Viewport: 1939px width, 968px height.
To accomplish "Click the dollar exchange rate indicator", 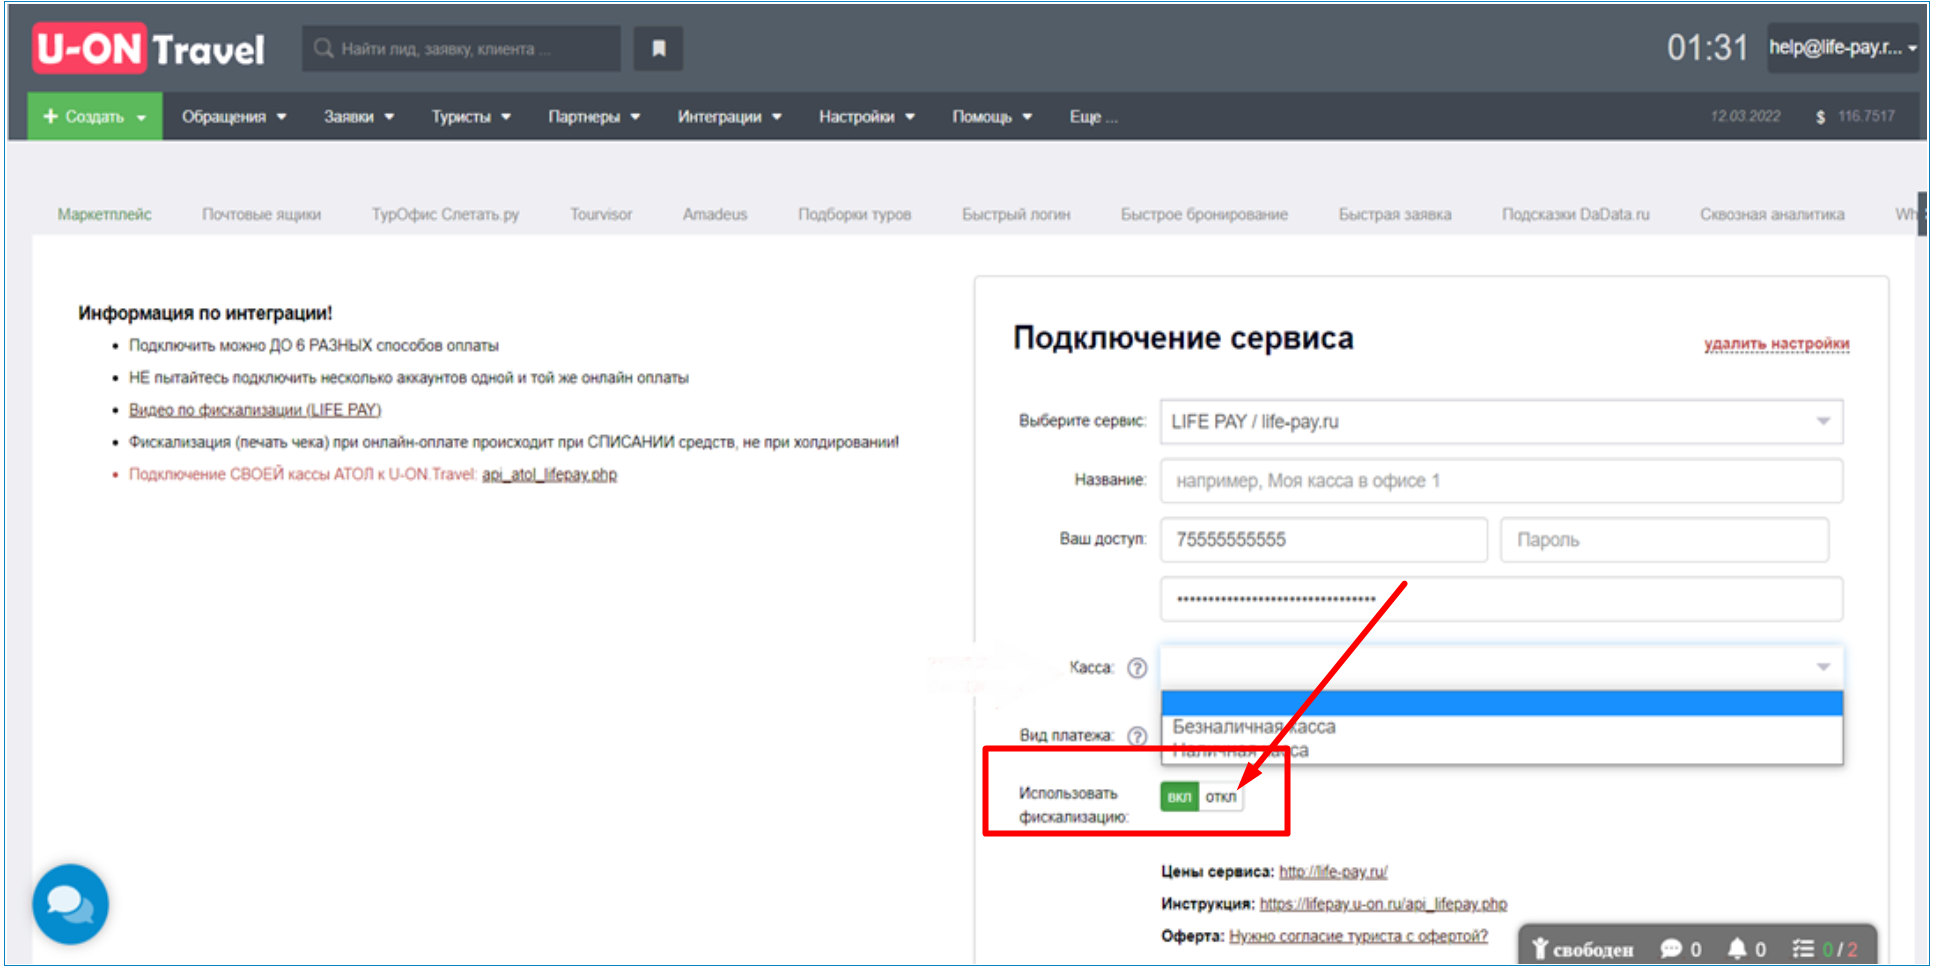I will pyautogui.click(x=1855, y=116).
